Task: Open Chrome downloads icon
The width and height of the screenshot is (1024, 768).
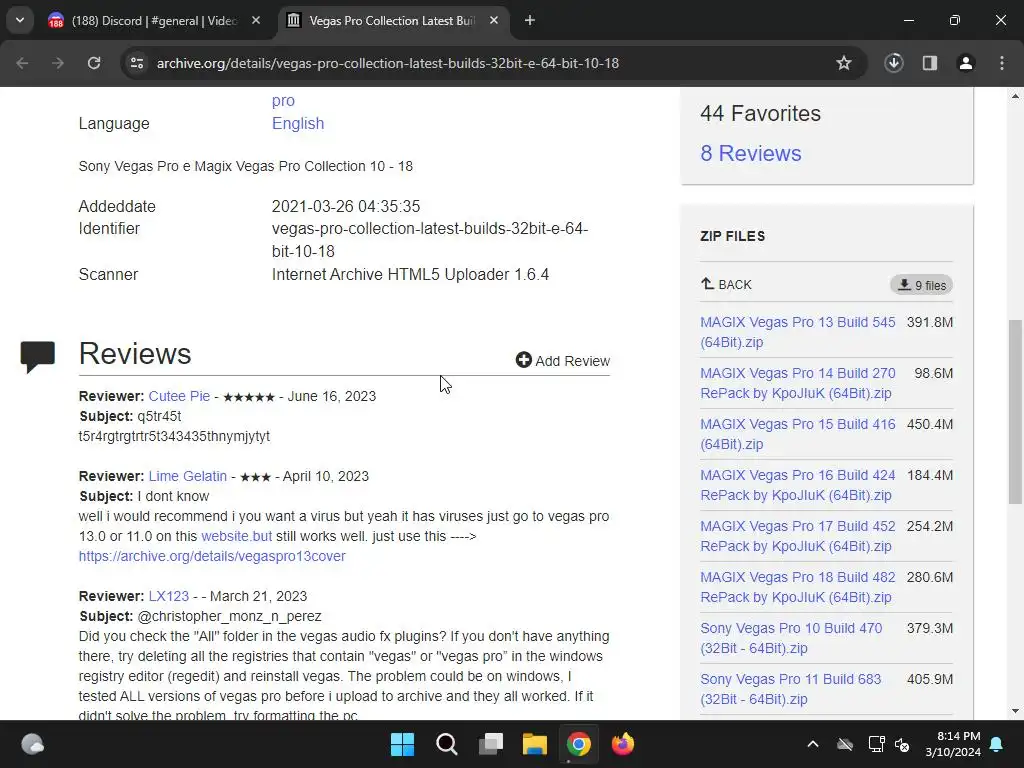Action: tap(894, 63)
